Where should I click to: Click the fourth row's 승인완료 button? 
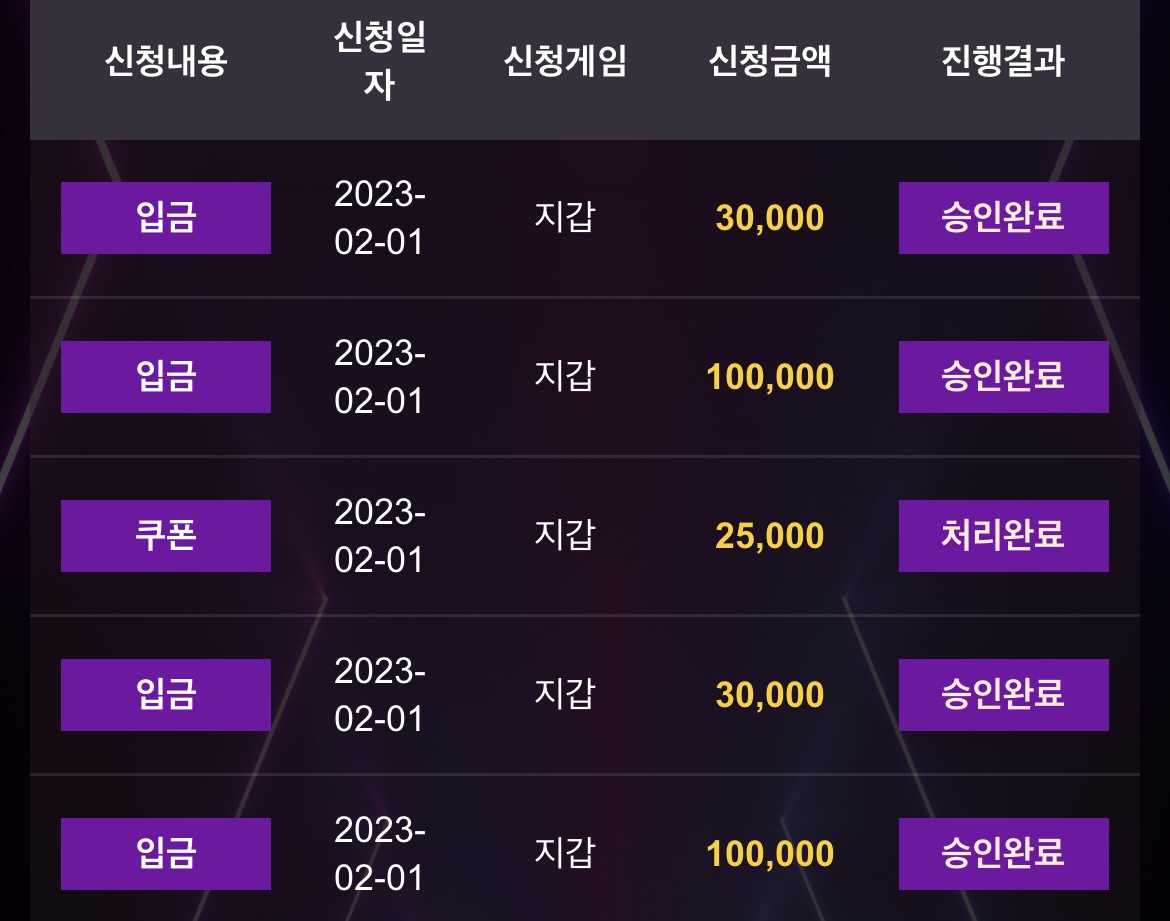tap(1004, 695)
